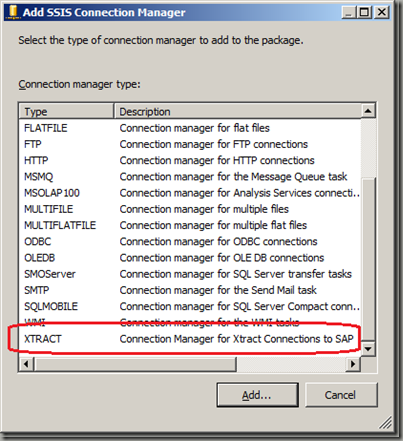Click the vertical scrollbar up arrow

pyautogui.click(x=368, y=111)
